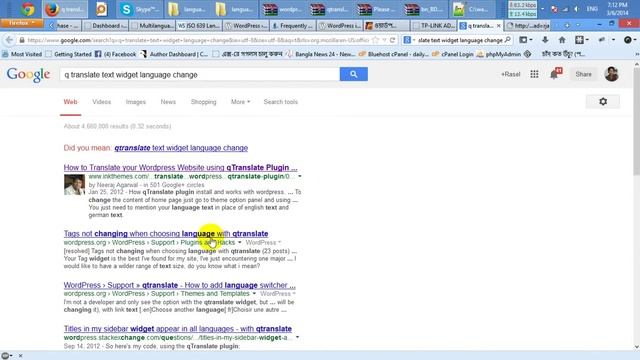Switch to the TP-LINK AD... tab
The width and height of the screenshot is (640, 360).
tap(433, 26)
